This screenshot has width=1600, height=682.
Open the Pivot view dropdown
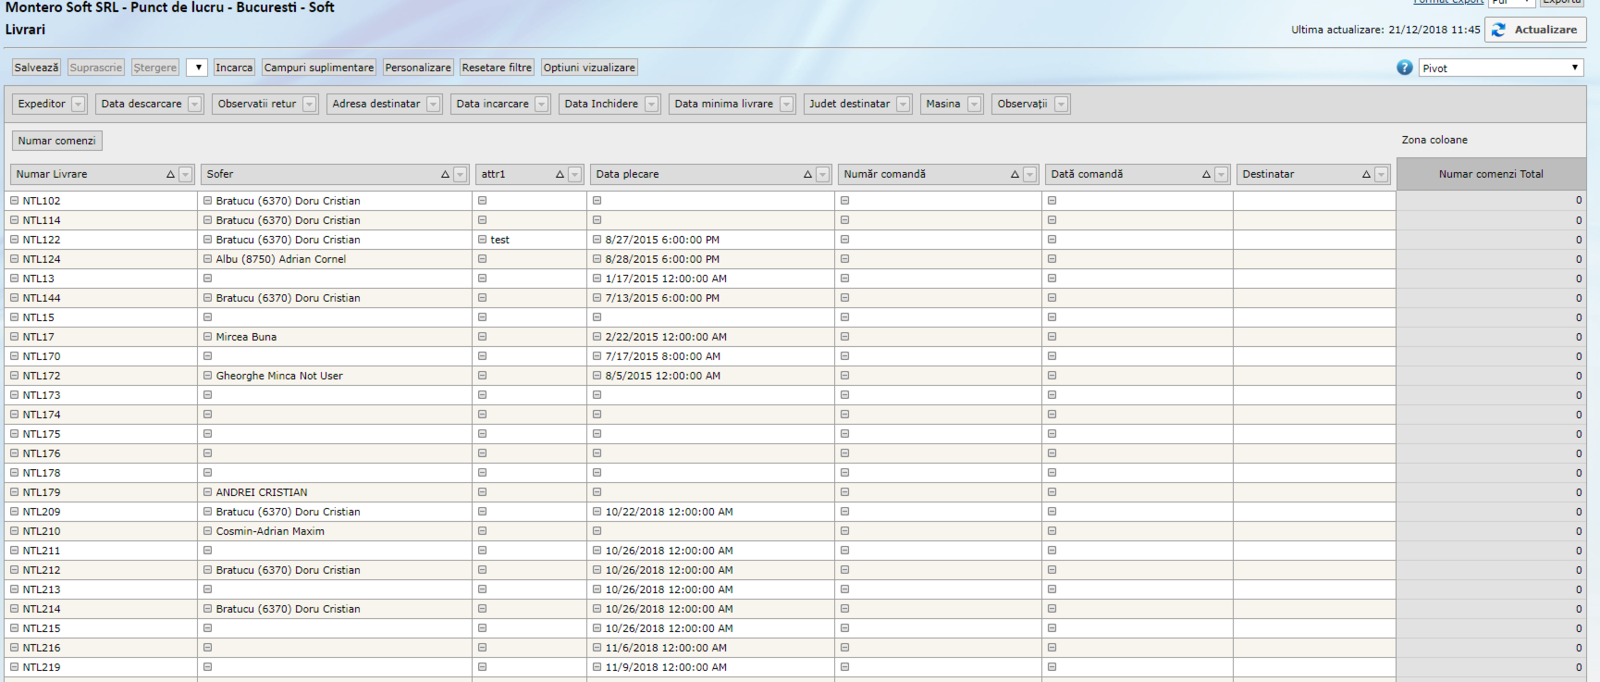[1501, 68]
